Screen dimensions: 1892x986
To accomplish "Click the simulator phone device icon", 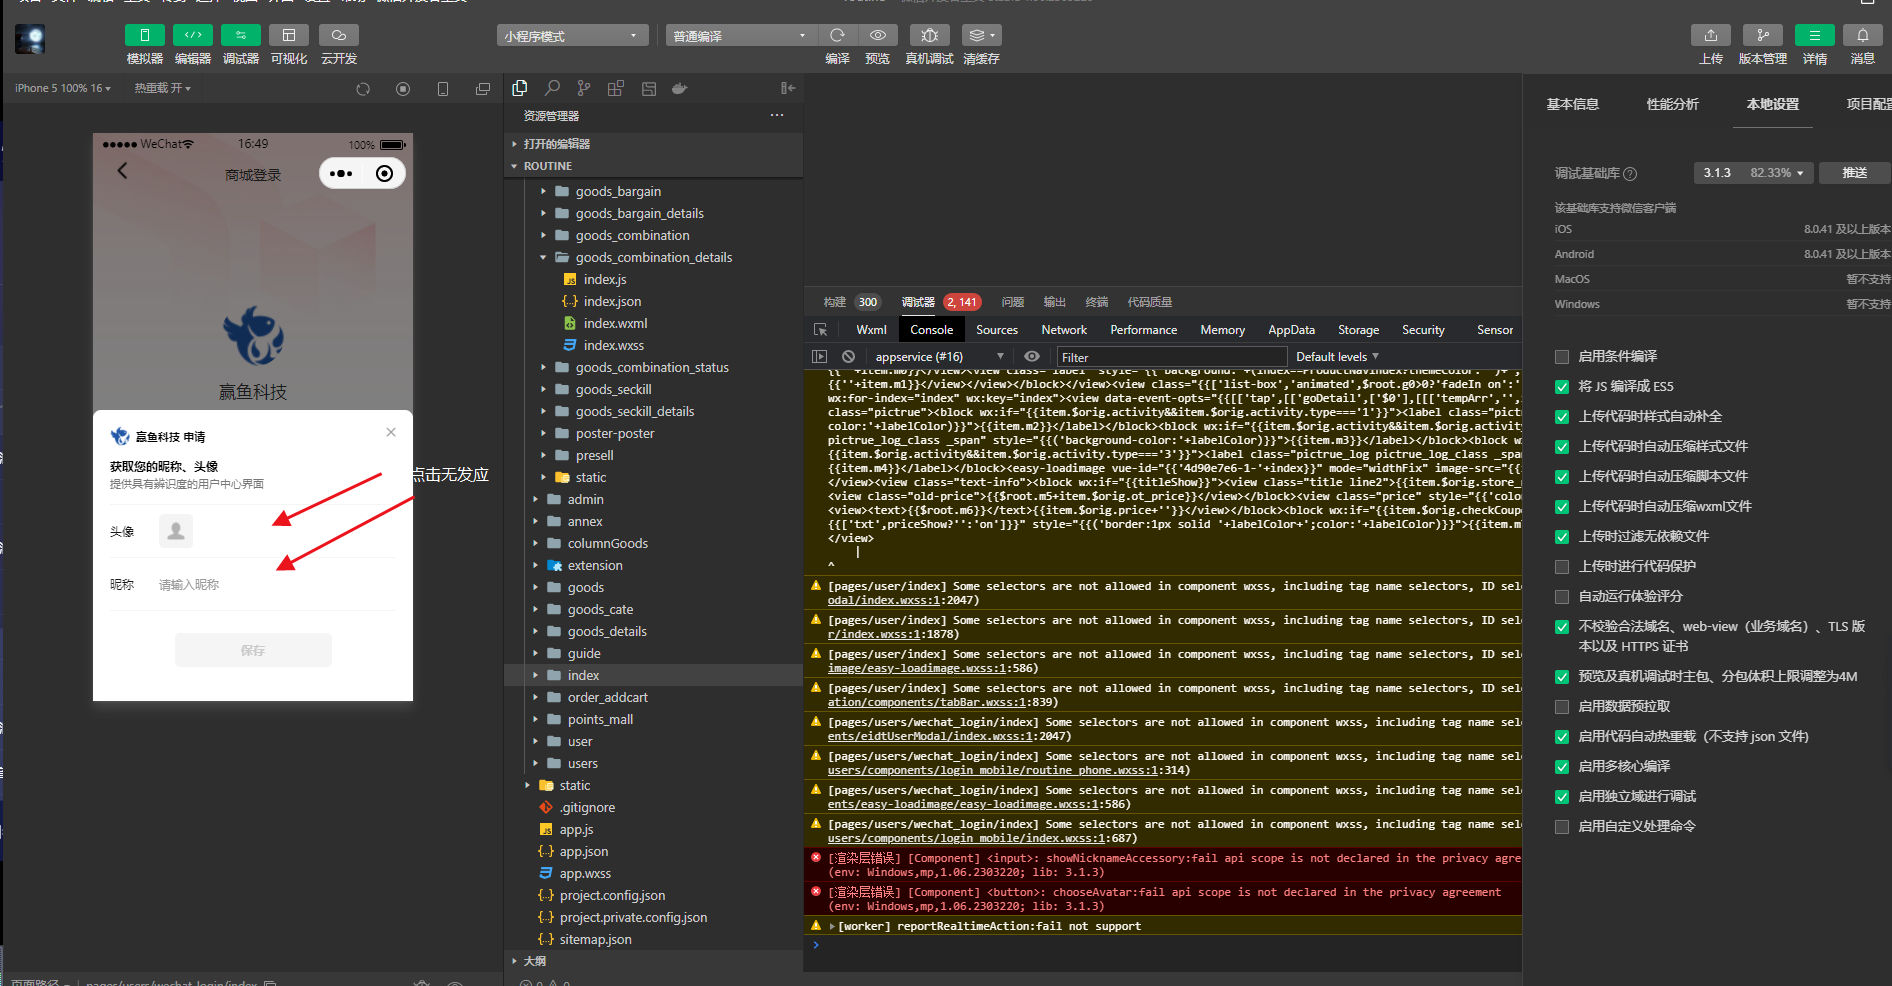I will [x=443, y=89].
